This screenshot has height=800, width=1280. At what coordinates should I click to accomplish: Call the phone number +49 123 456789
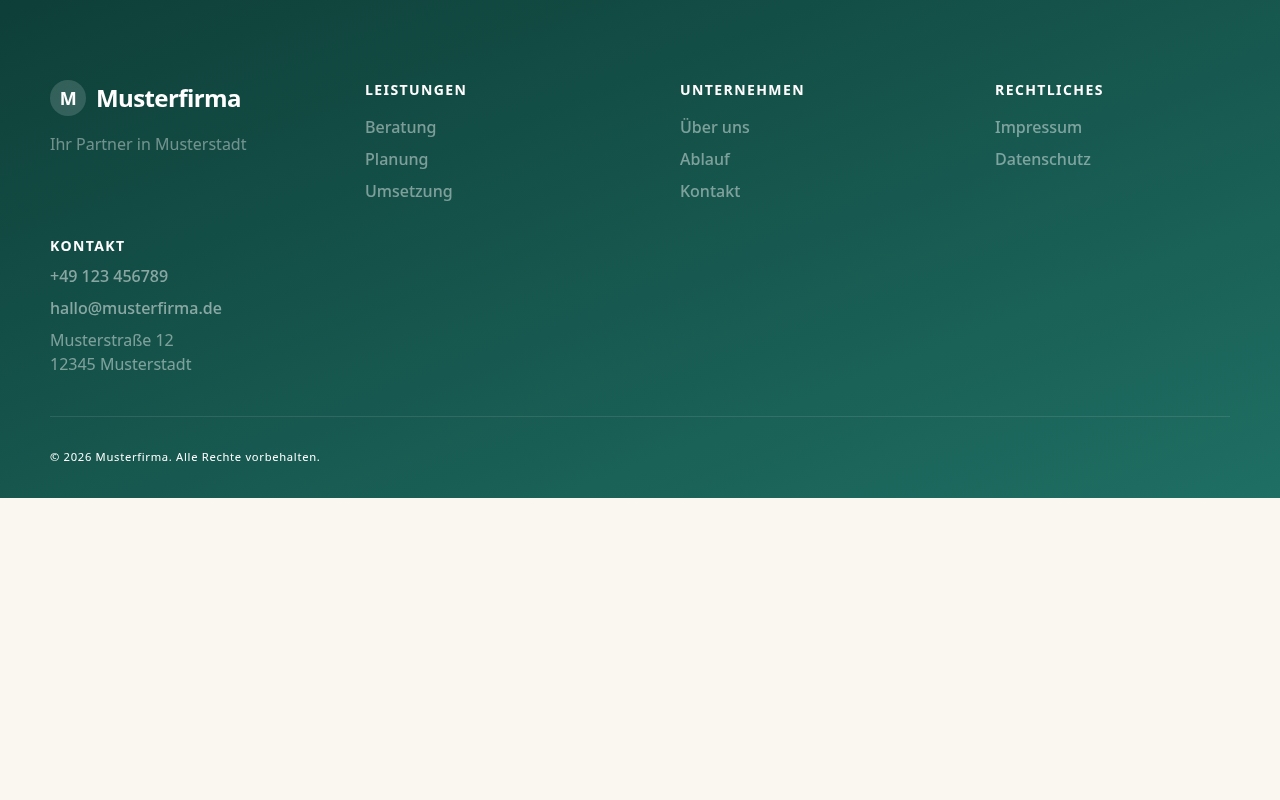click(109, 276)
